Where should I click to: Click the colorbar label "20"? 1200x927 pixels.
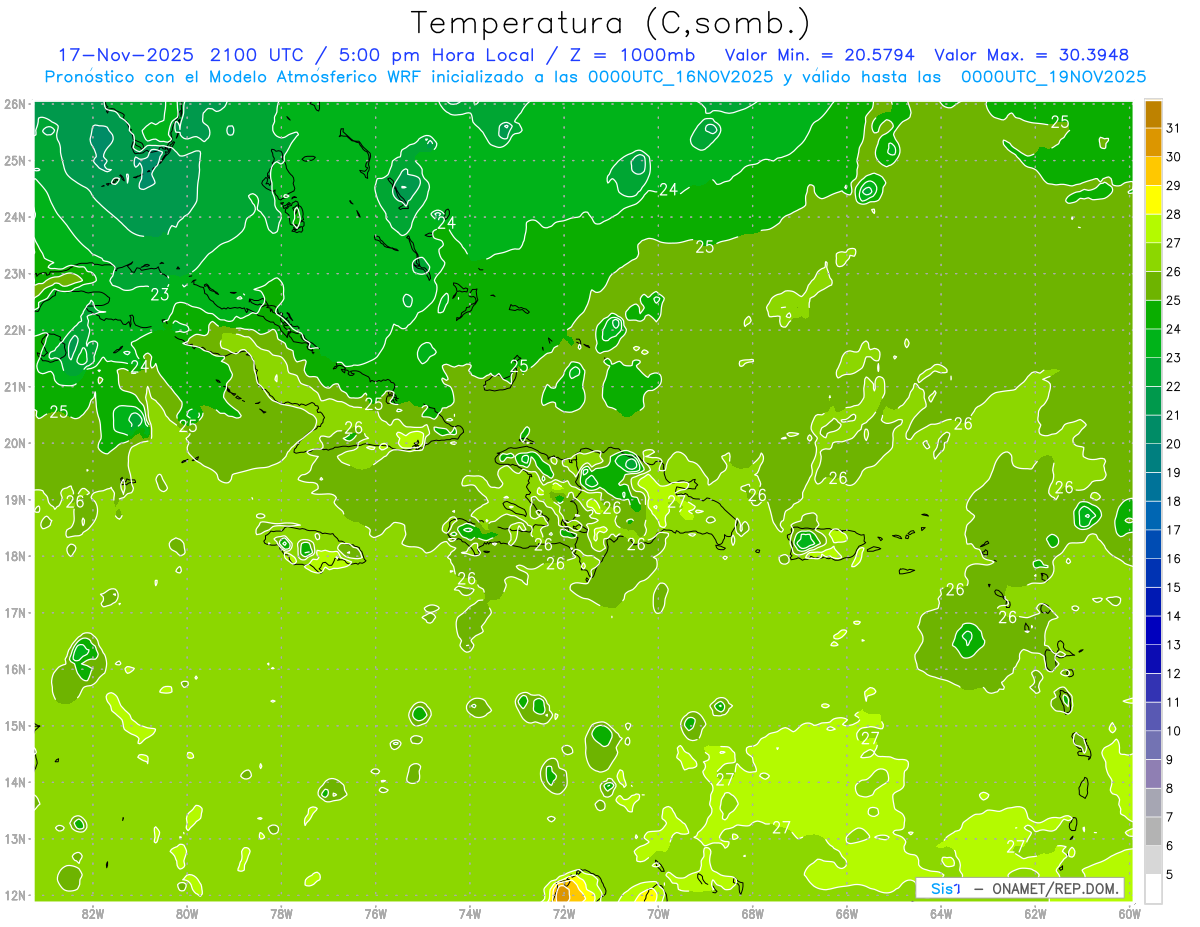tap(1173, 444)
